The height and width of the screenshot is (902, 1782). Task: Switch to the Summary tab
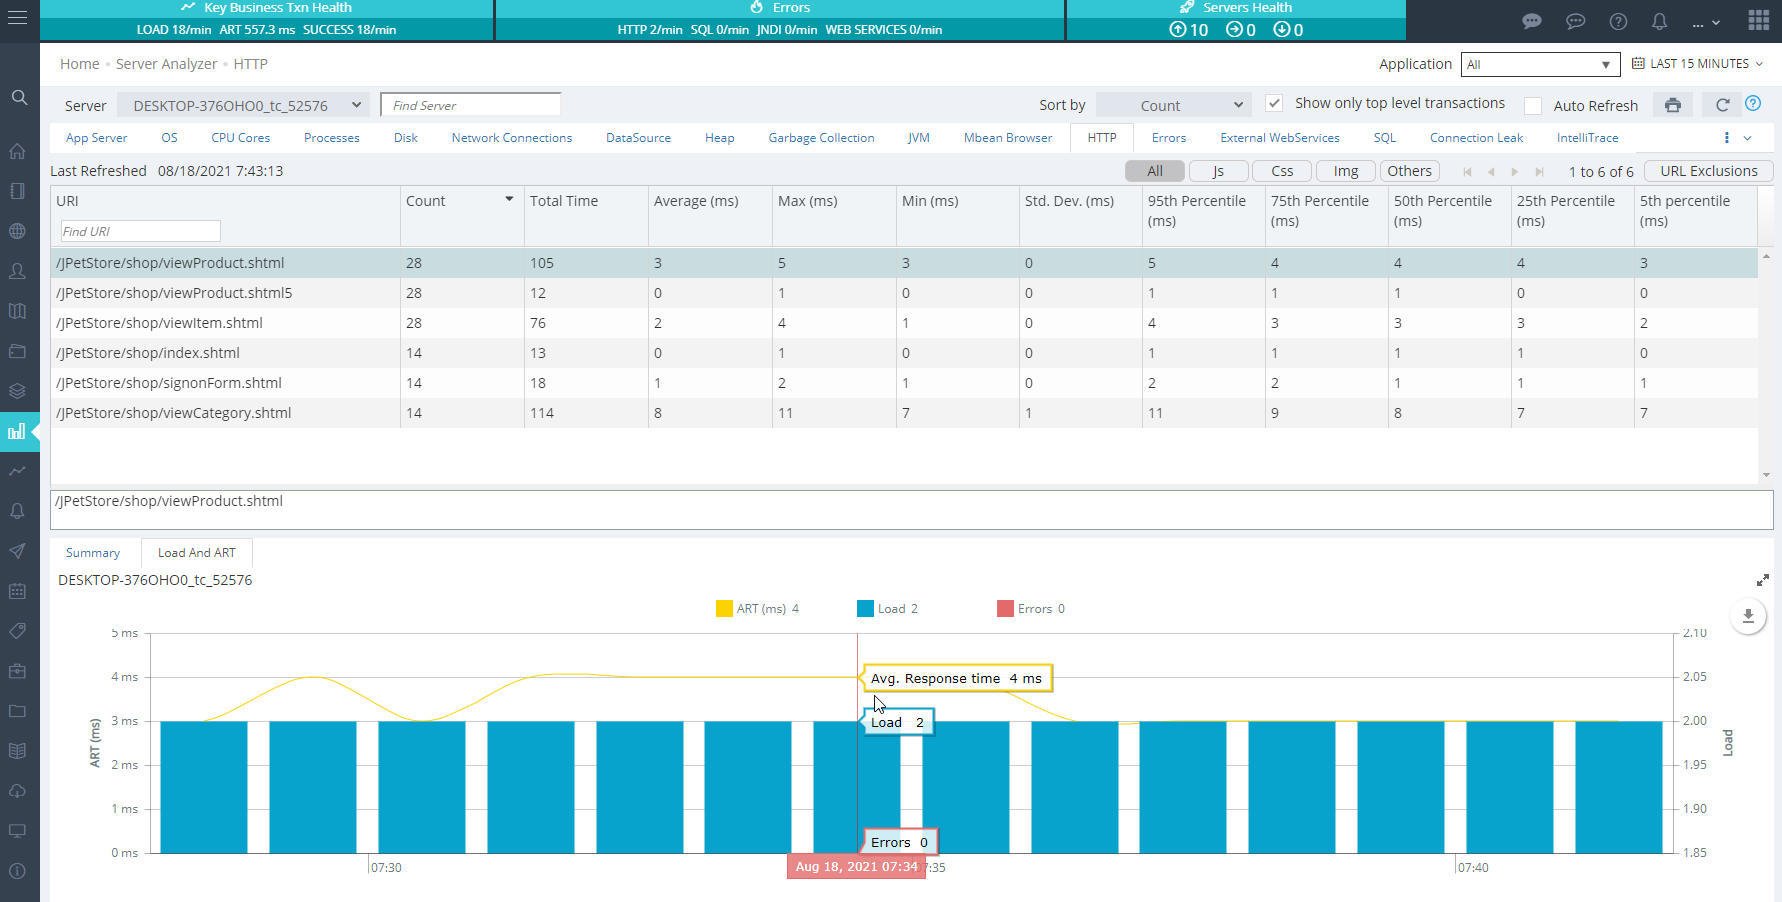(x=93, y=553)
